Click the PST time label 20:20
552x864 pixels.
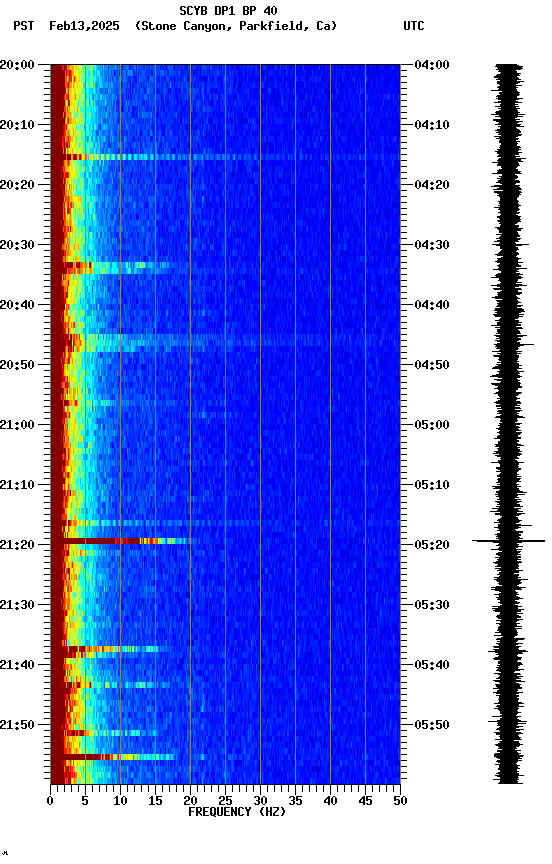pyautogui.click(x=17, y=185)
